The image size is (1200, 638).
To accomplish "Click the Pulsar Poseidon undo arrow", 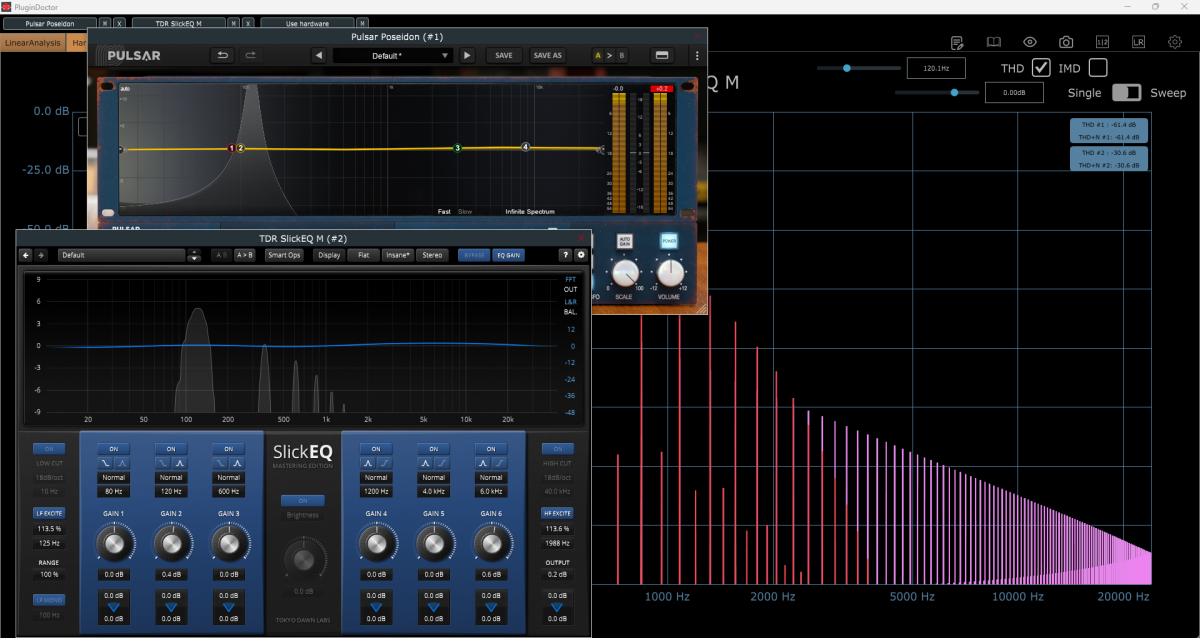I will [223, 55].
